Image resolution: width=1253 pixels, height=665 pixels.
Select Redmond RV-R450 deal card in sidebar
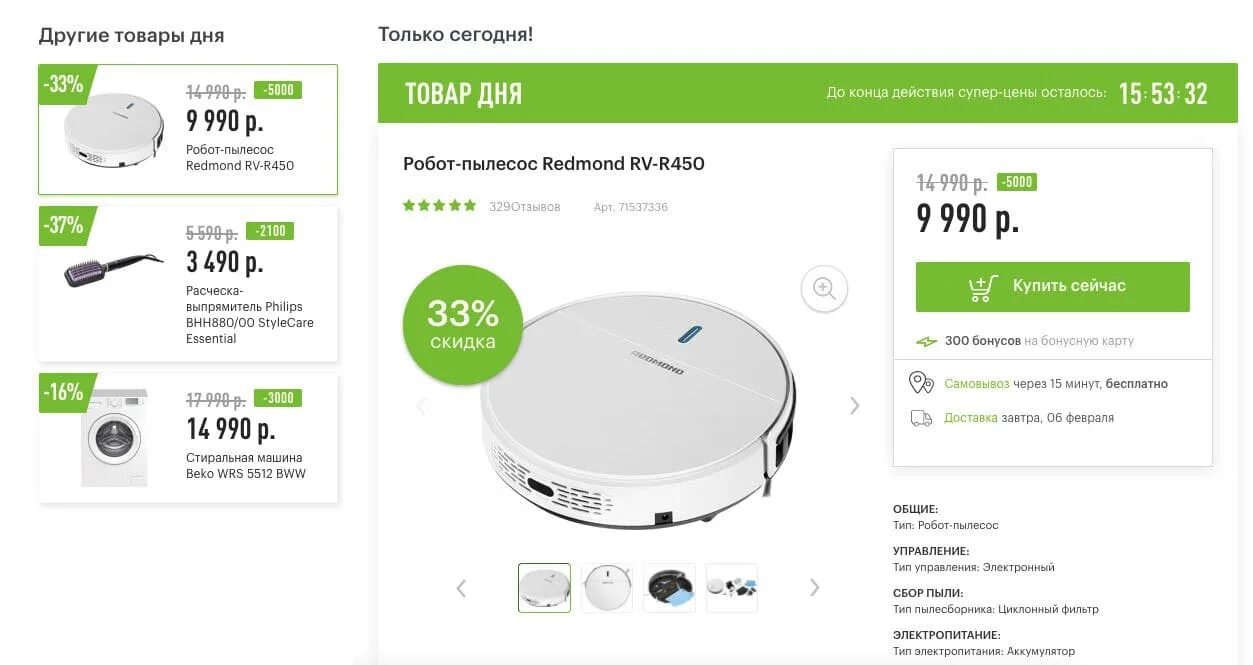point(188,130)
